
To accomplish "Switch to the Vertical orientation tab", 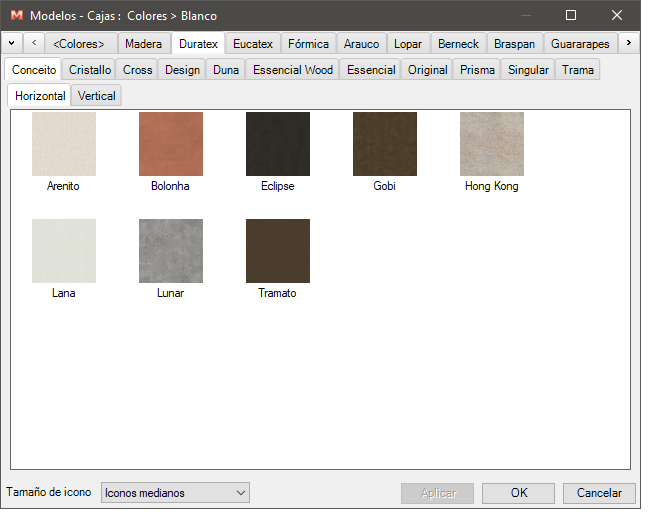I will pyautogui.click(x=97, y=96).
